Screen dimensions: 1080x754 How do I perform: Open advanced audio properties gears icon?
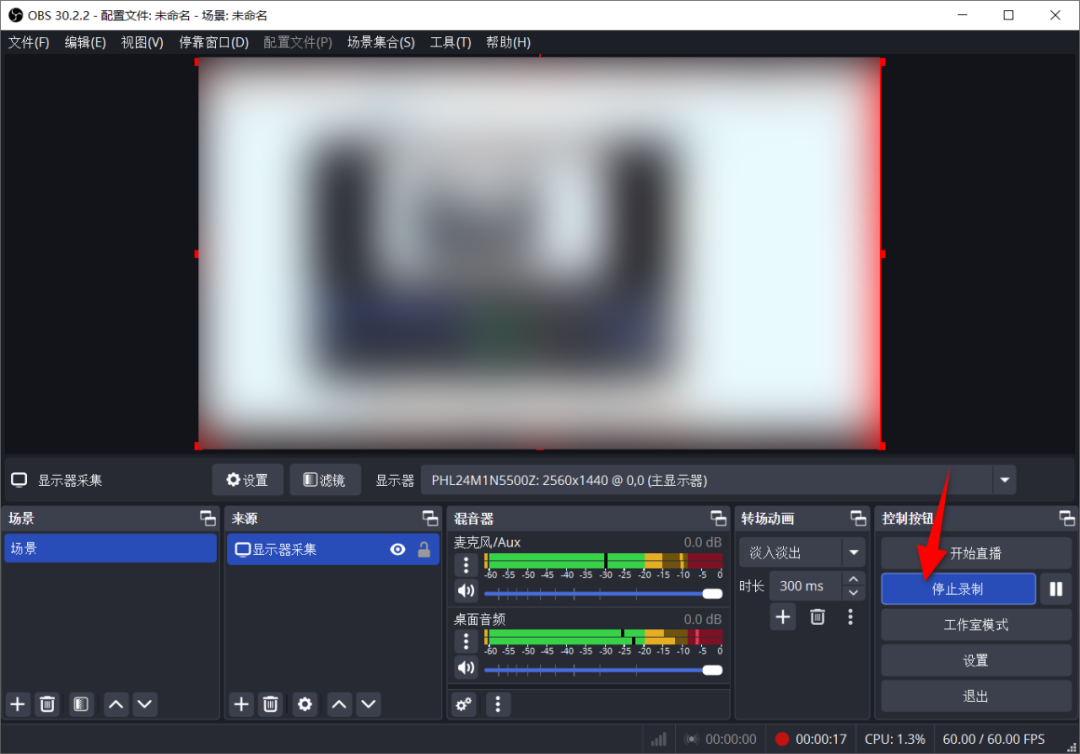point(464,704)
